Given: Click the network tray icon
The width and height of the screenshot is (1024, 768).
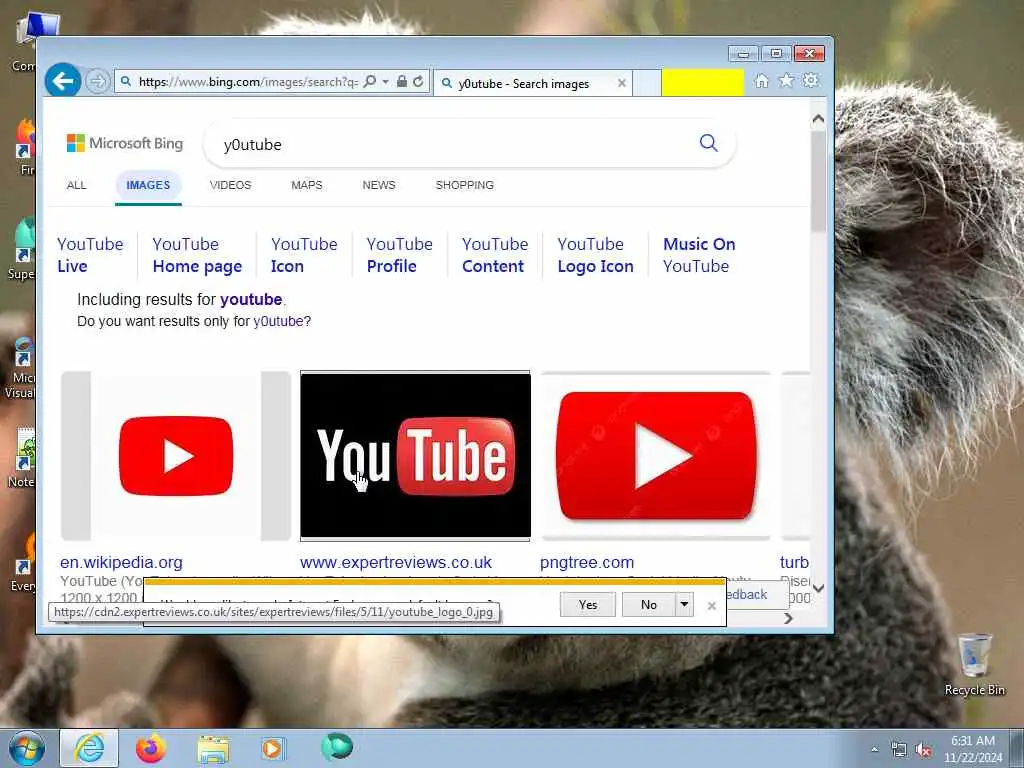Looking at the screenshot, I should tap(899, 750).
